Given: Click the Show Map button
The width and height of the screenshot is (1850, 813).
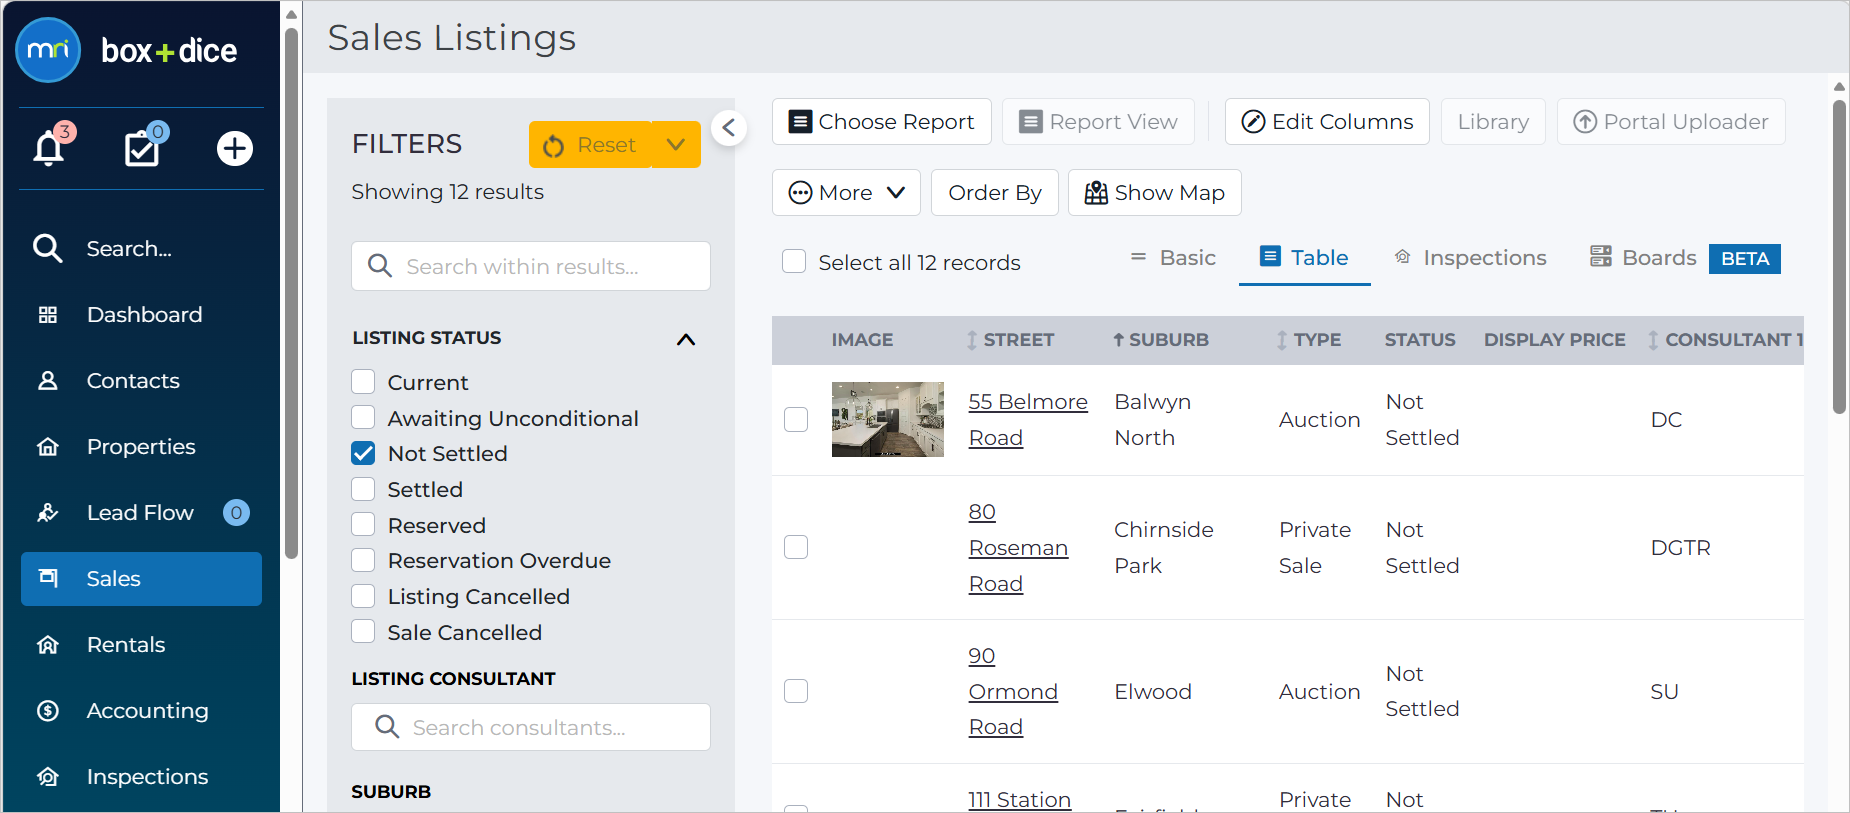Looking at the screenshot, I should coord(1155,193).
